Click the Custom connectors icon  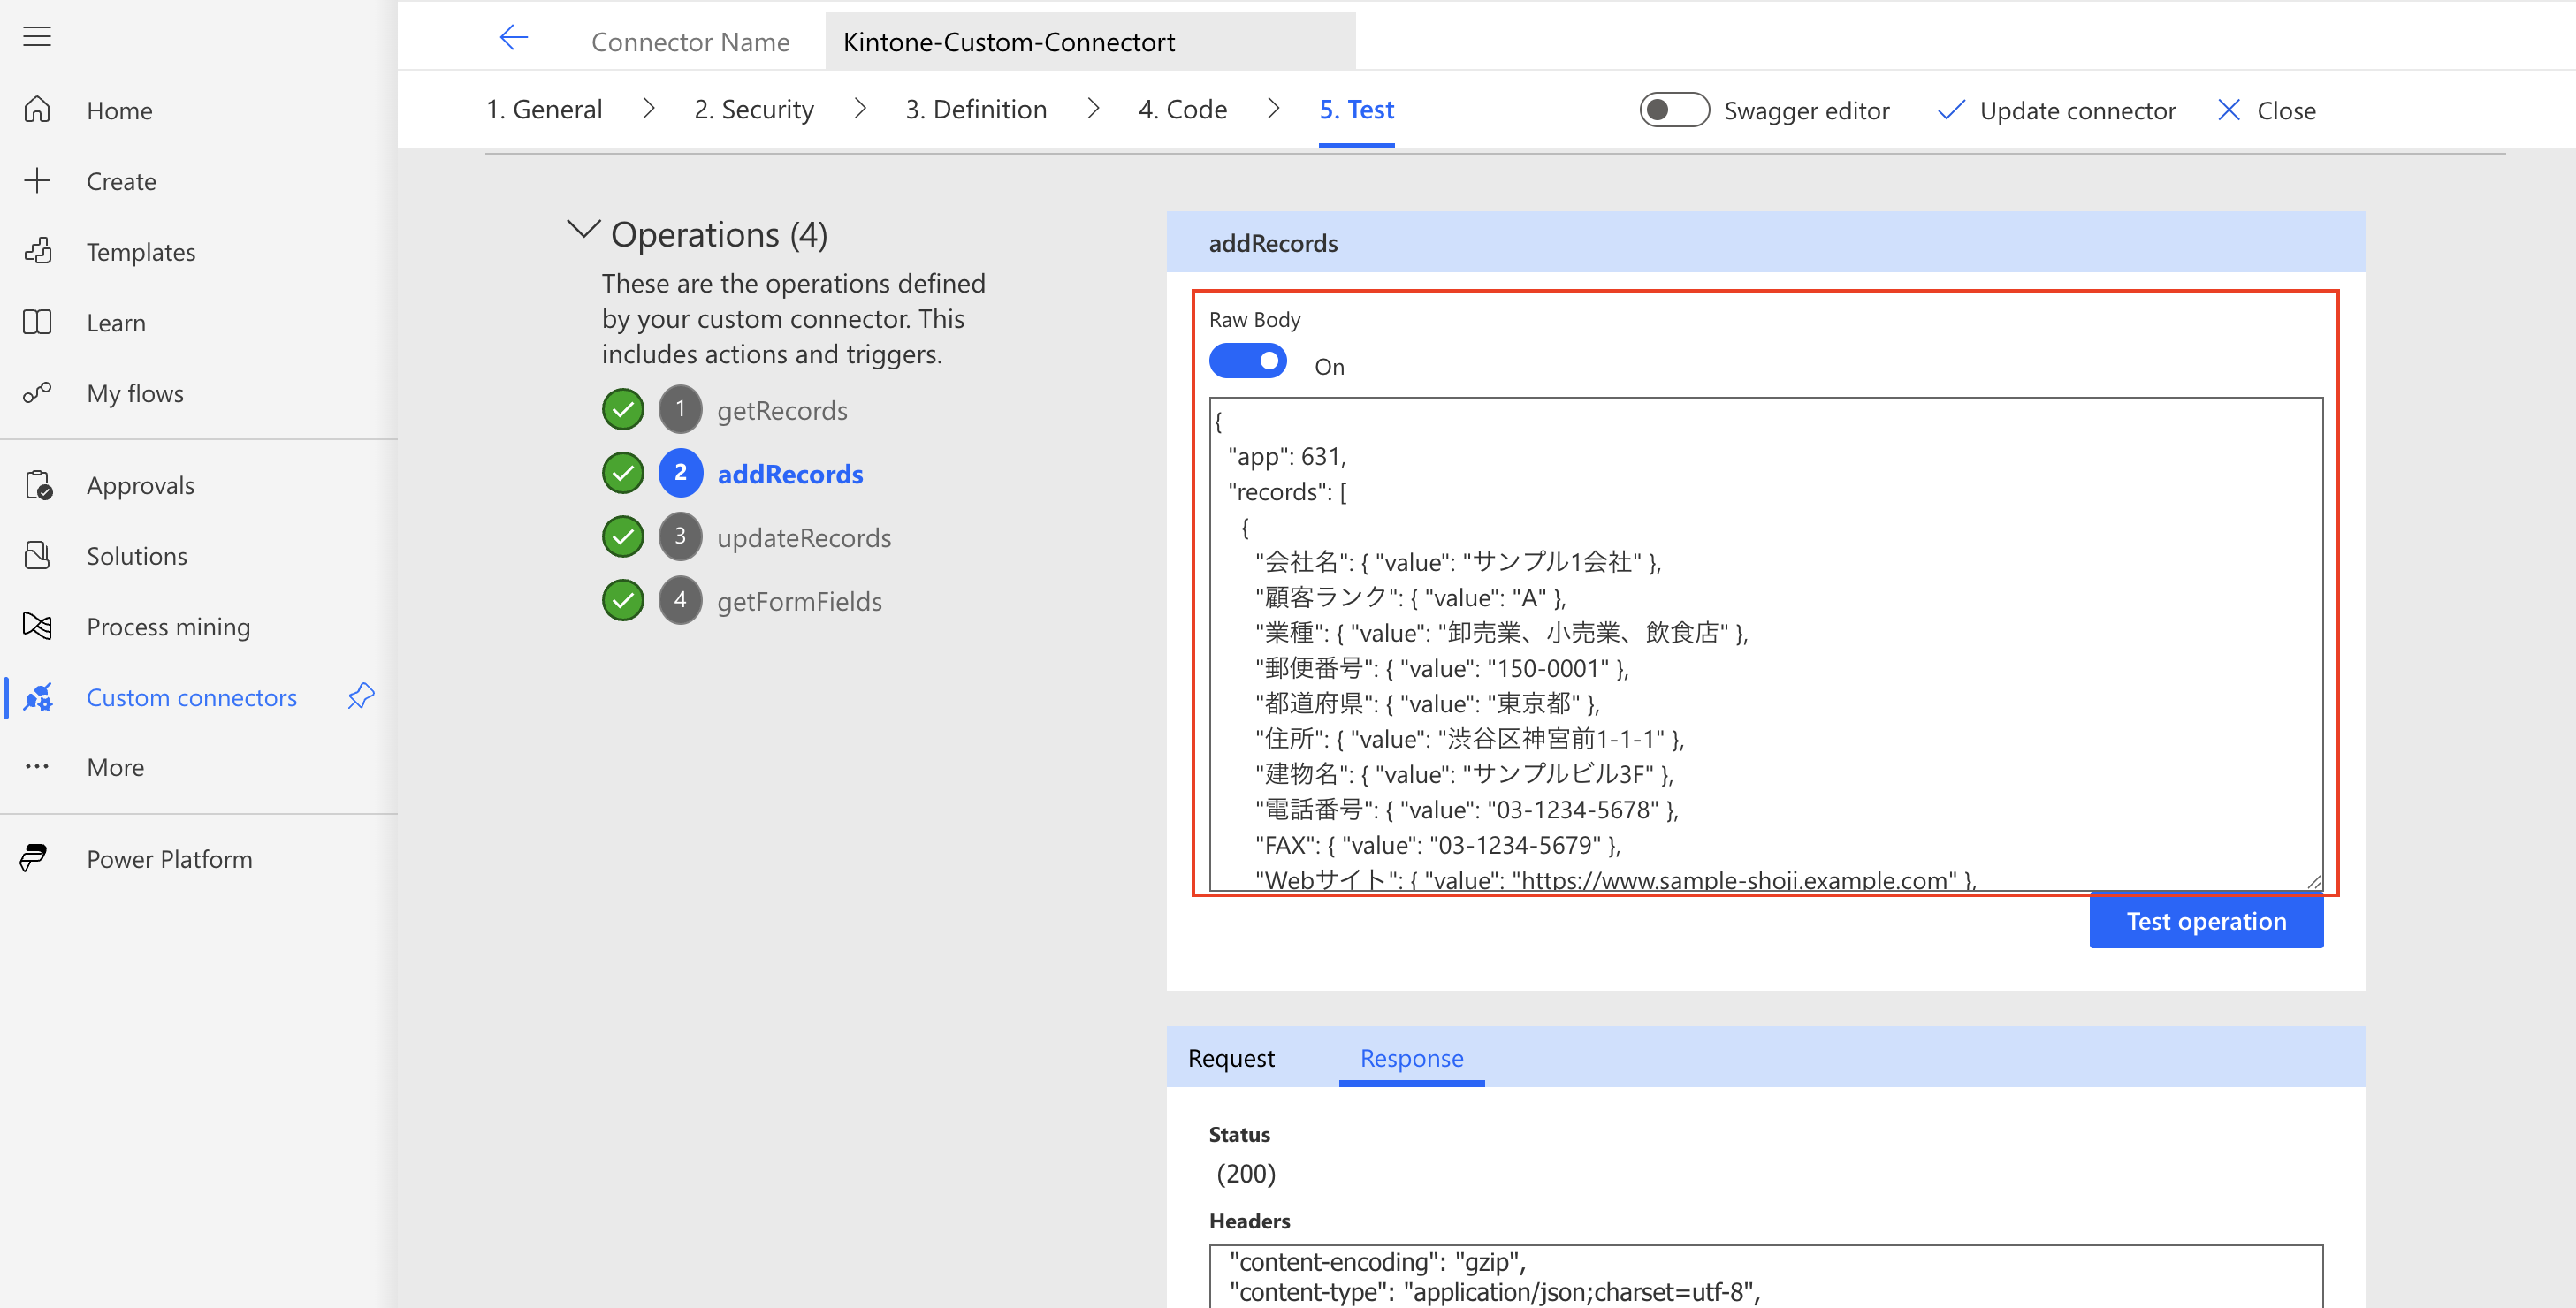coord(38,697)
